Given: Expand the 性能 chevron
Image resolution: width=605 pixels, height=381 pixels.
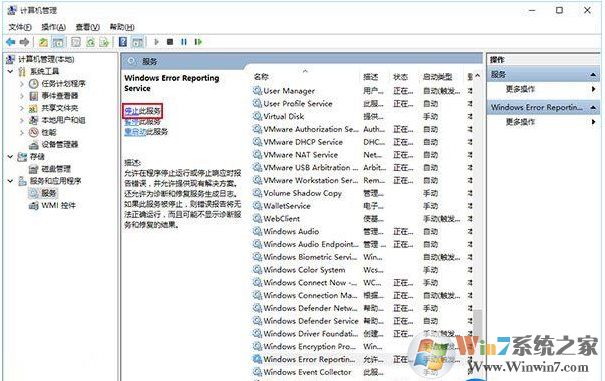Looking at the screenshot, I should [x=22, y=132].
